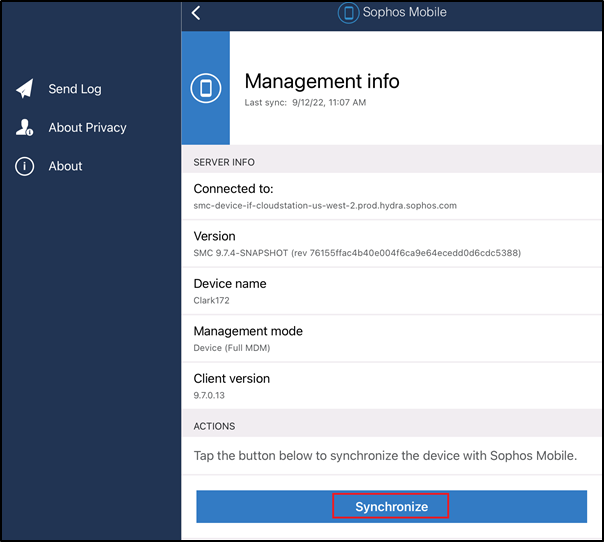Click the Sophos Mobile phone logo icon
The width and height of the screenshot is (604, 542).
[348, 13]
